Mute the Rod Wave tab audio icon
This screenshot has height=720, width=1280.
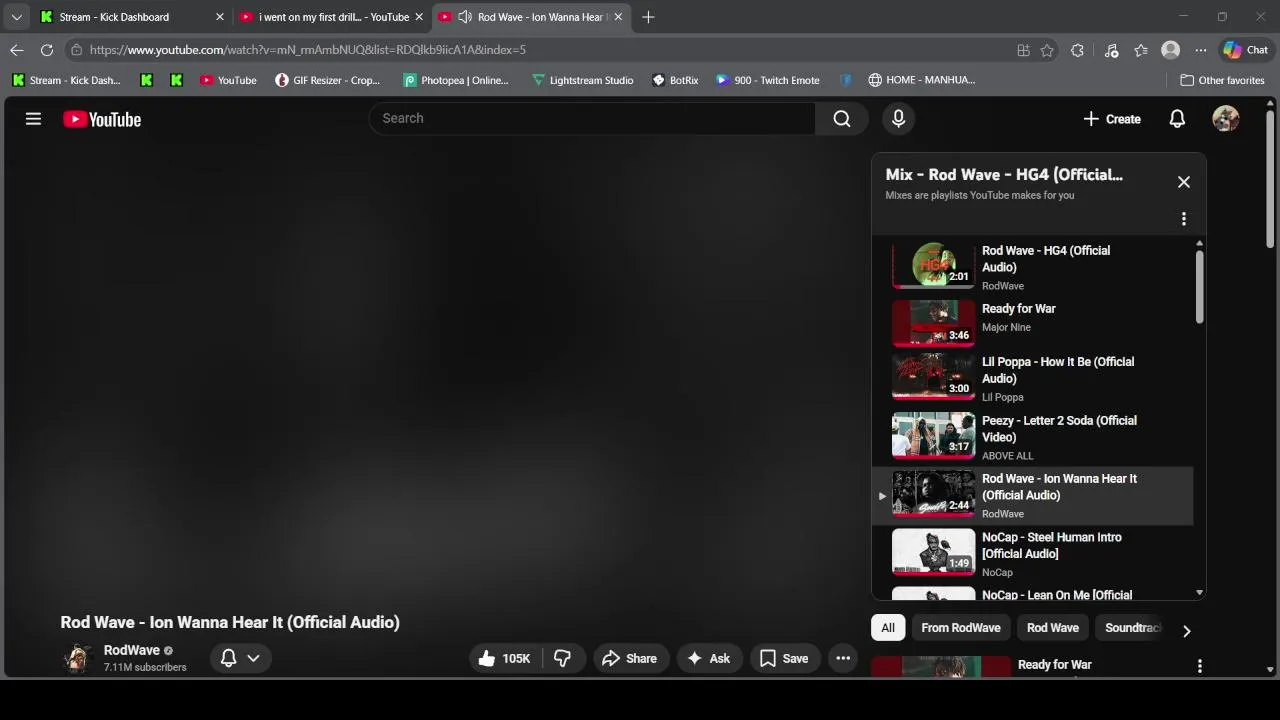pyautogui.click(x=465, y=17)
